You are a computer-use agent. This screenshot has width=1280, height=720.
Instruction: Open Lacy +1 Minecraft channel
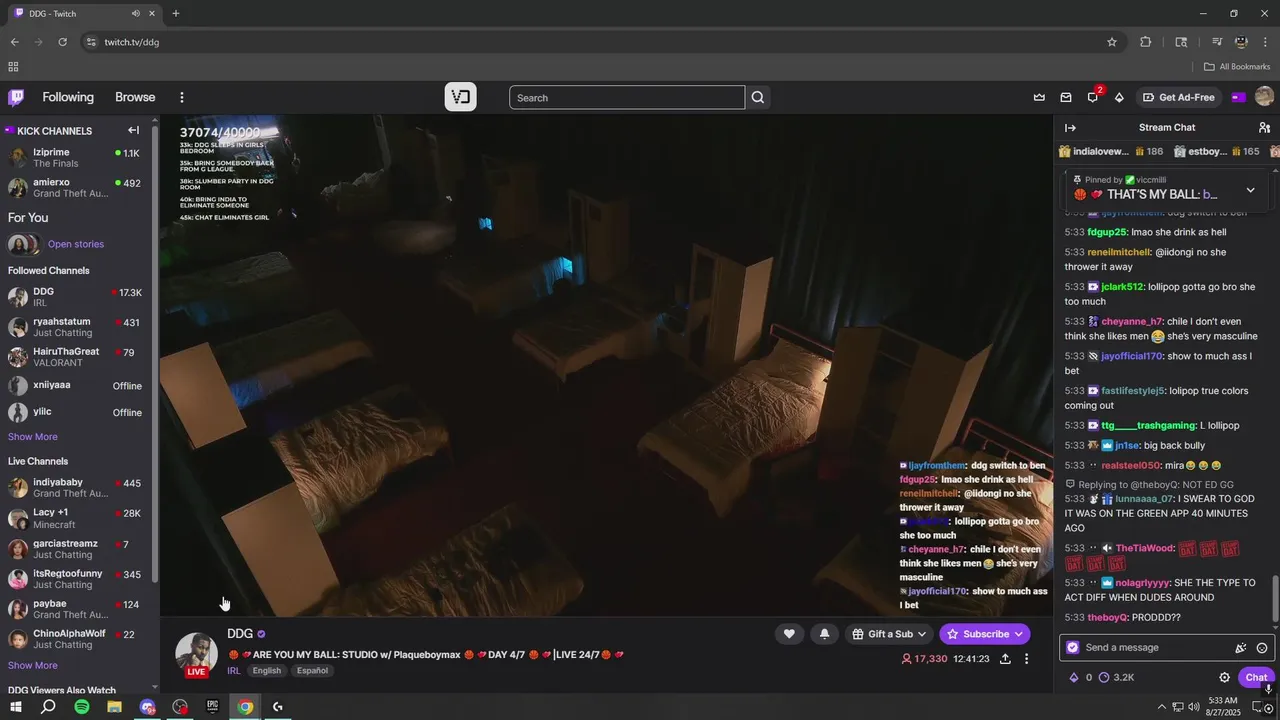tap(76, 518)
